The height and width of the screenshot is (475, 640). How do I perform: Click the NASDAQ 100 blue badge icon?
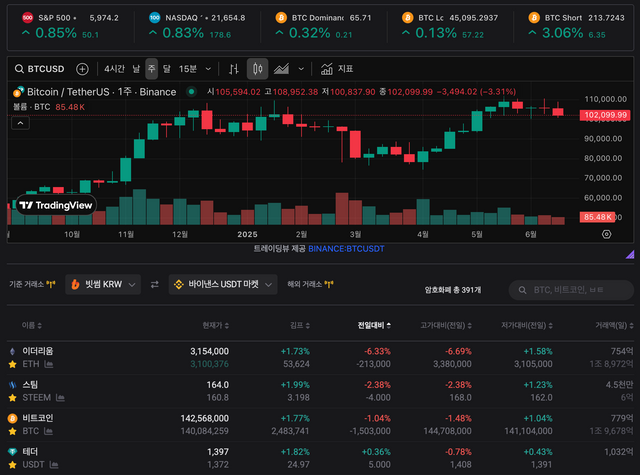click(x=155, y=18)
